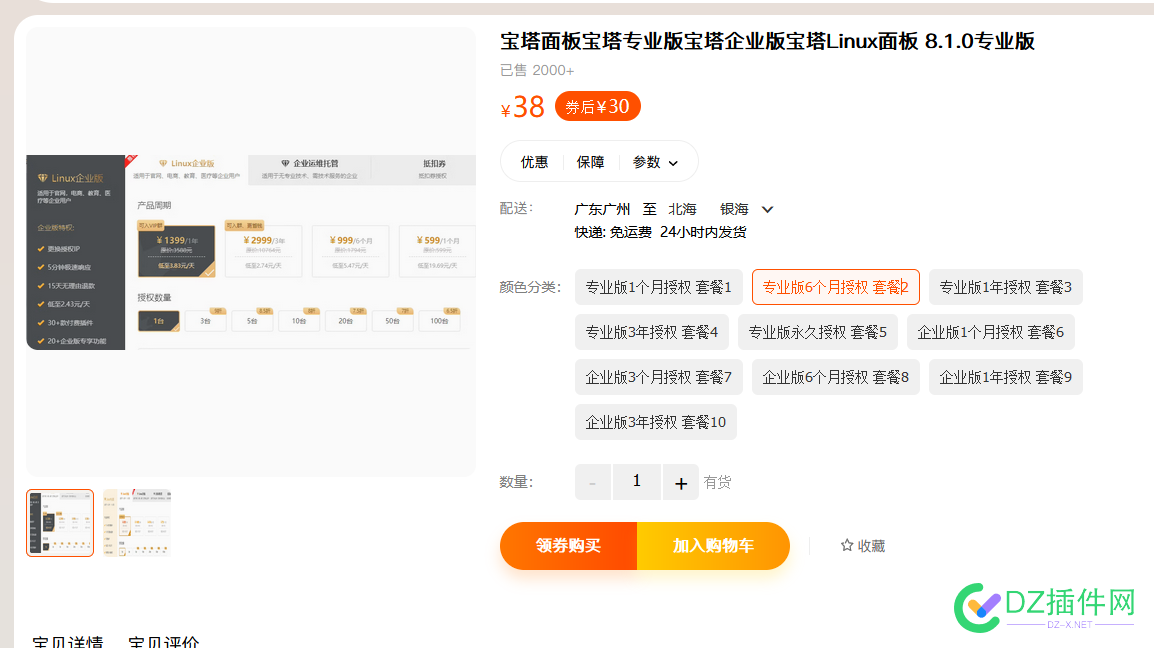Select 专业版6个月授权 套餐2 option
The width and height of the screenshot is (1154, 648).
tap(835, 287)
